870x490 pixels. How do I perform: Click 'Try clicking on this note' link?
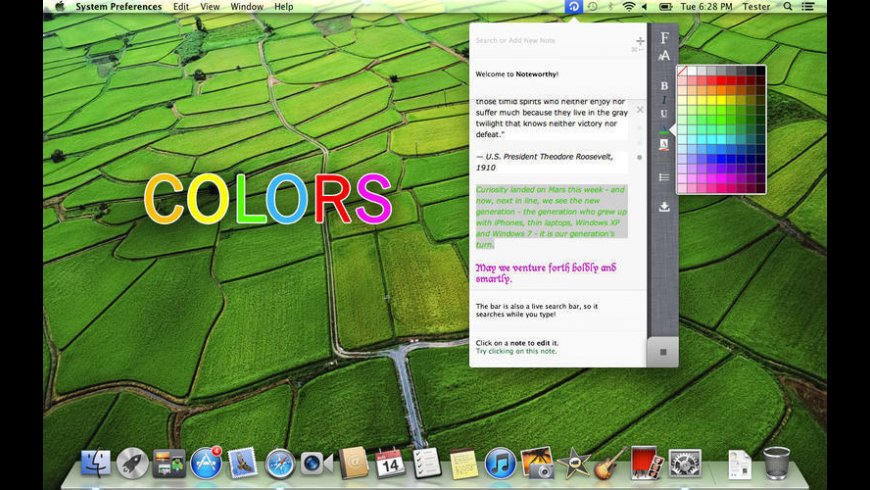point(516,352)
